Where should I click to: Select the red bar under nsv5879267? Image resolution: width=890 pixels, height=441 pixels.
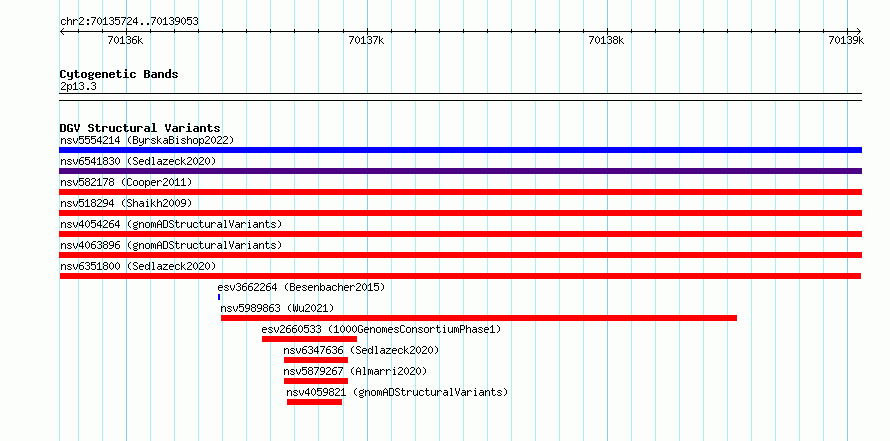coord(316,381)
